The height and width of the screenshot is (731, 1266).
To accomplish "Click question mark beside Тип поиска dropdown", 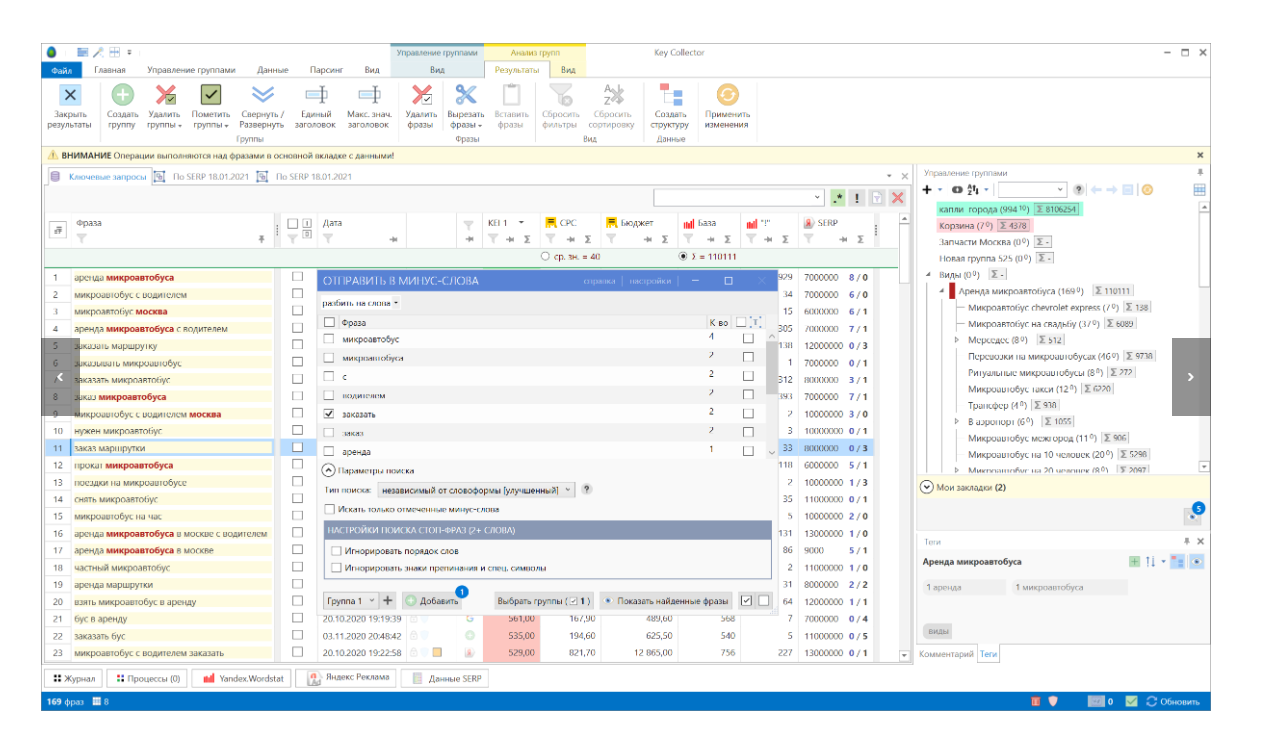I will point(587,490).
